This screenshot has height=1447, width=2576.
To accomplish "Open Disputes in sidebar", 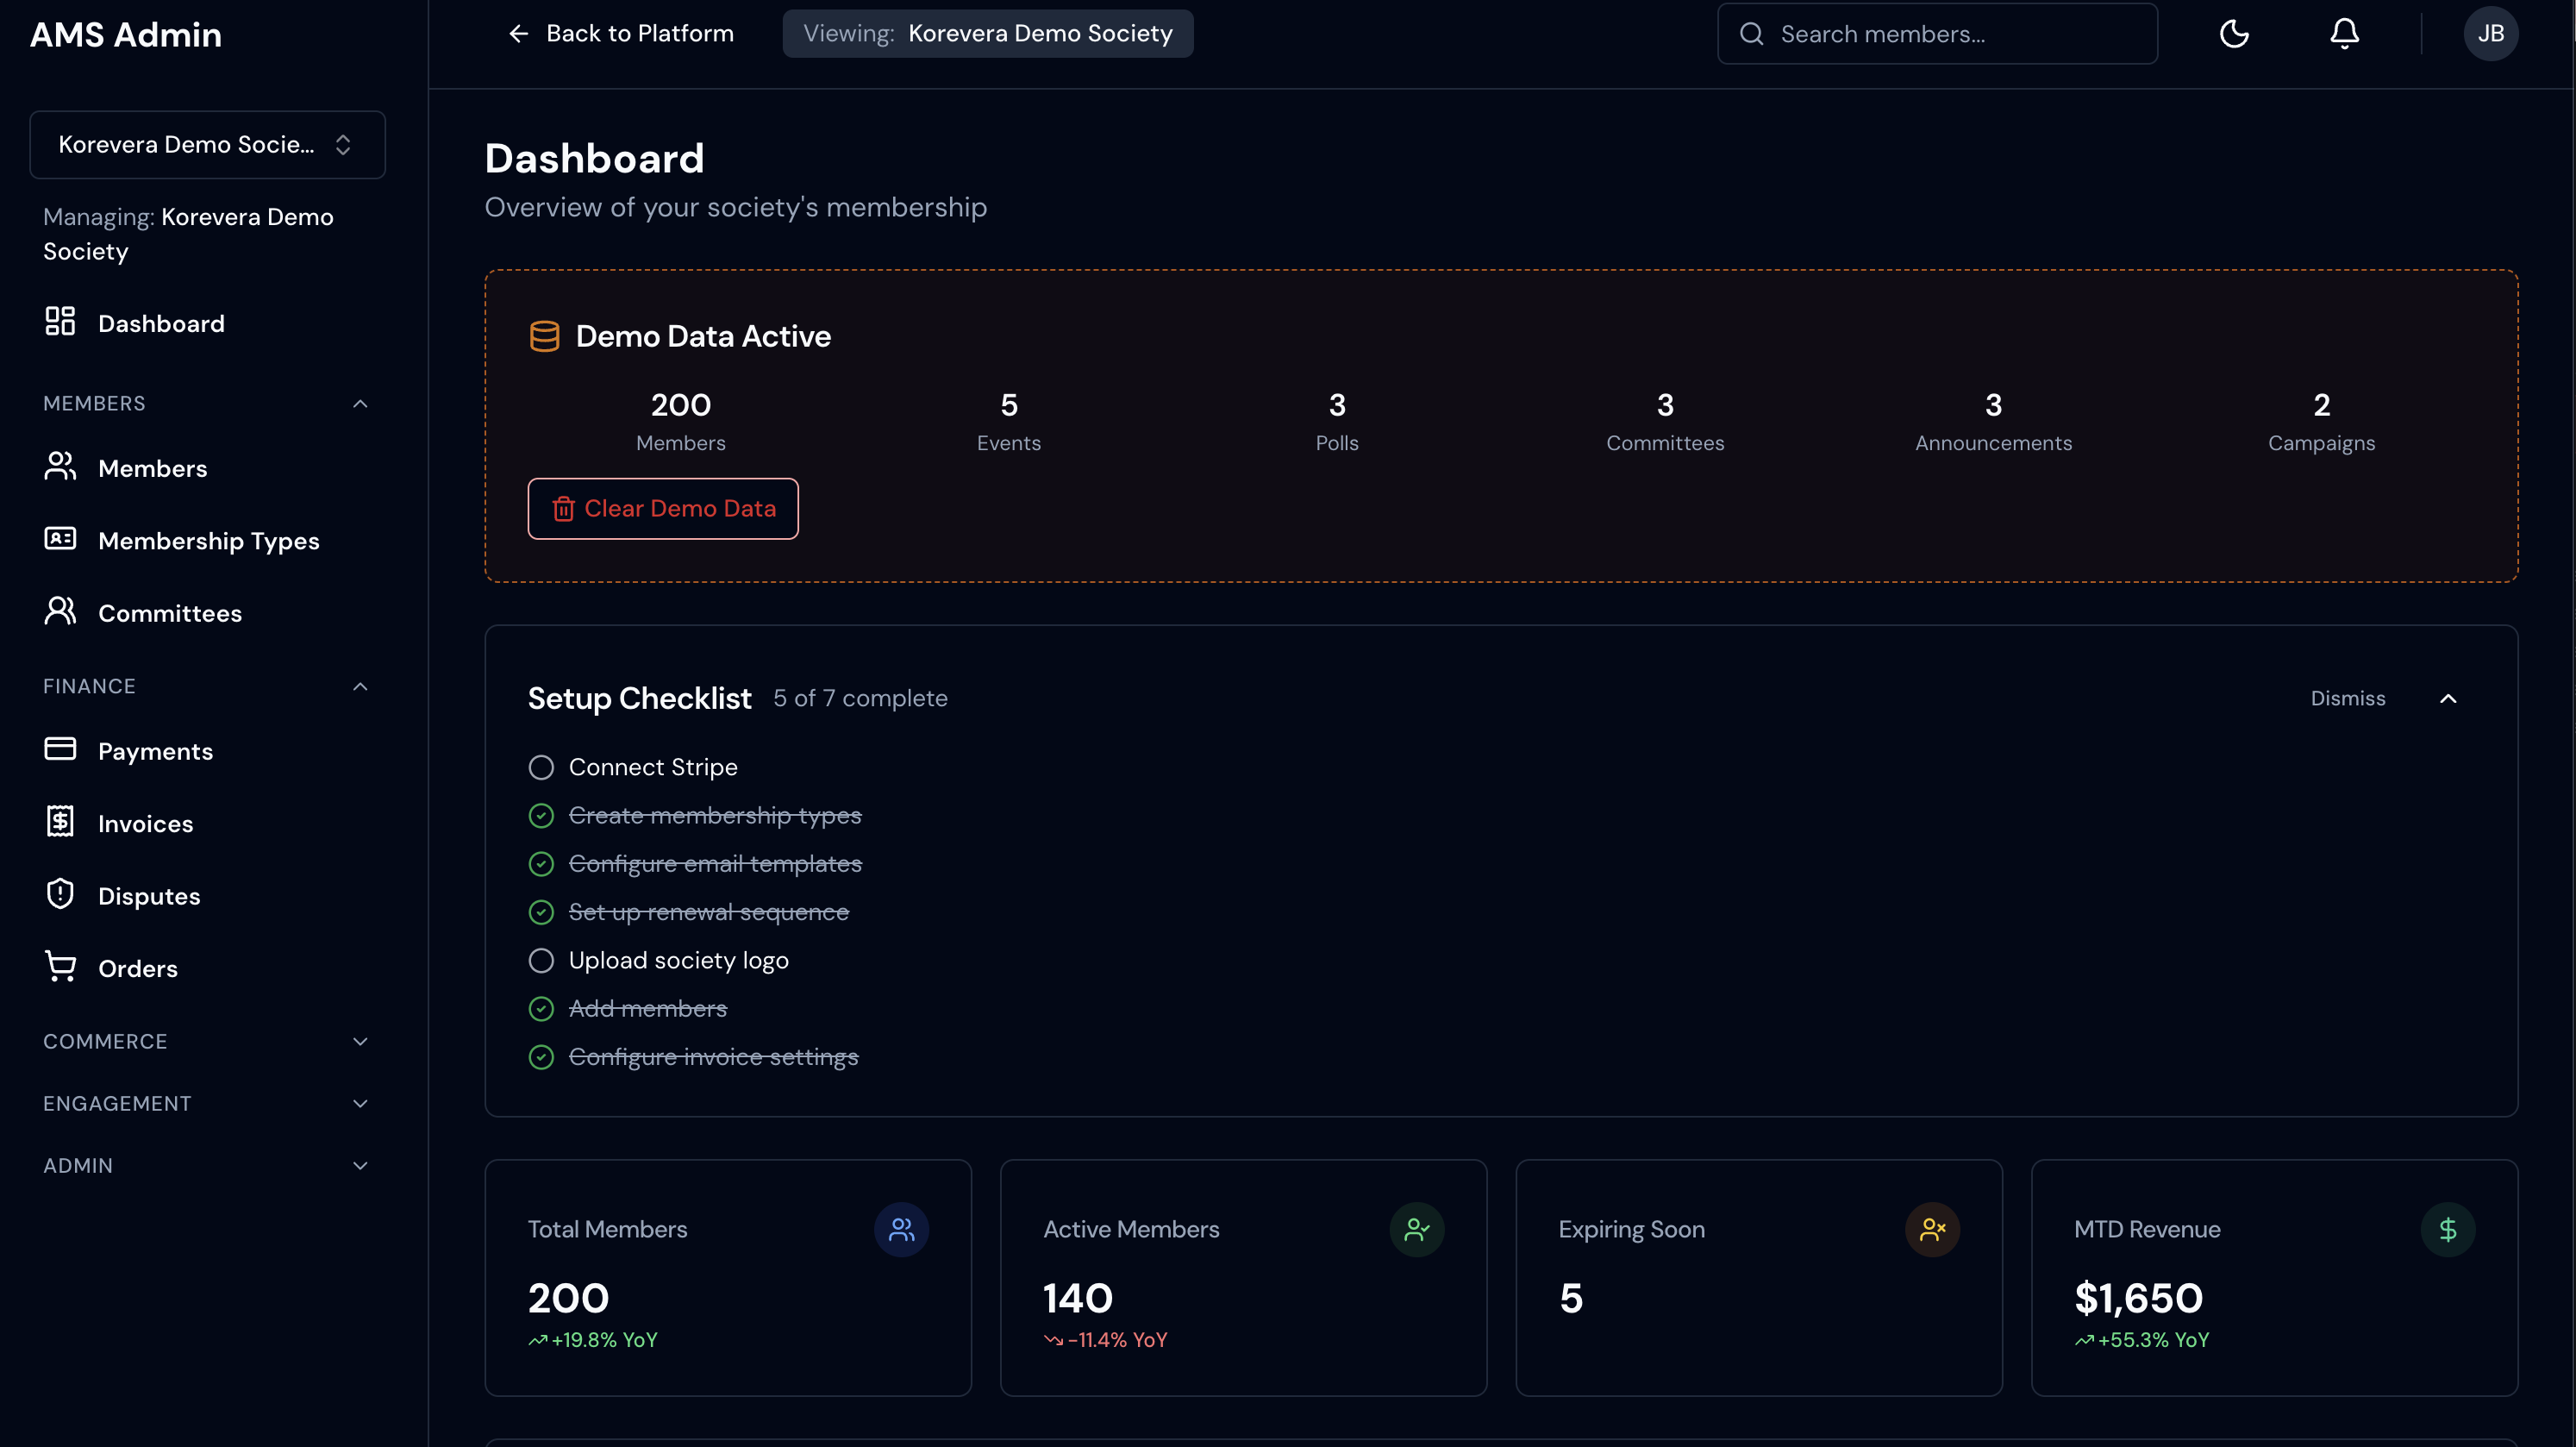I will coord(207,896).
